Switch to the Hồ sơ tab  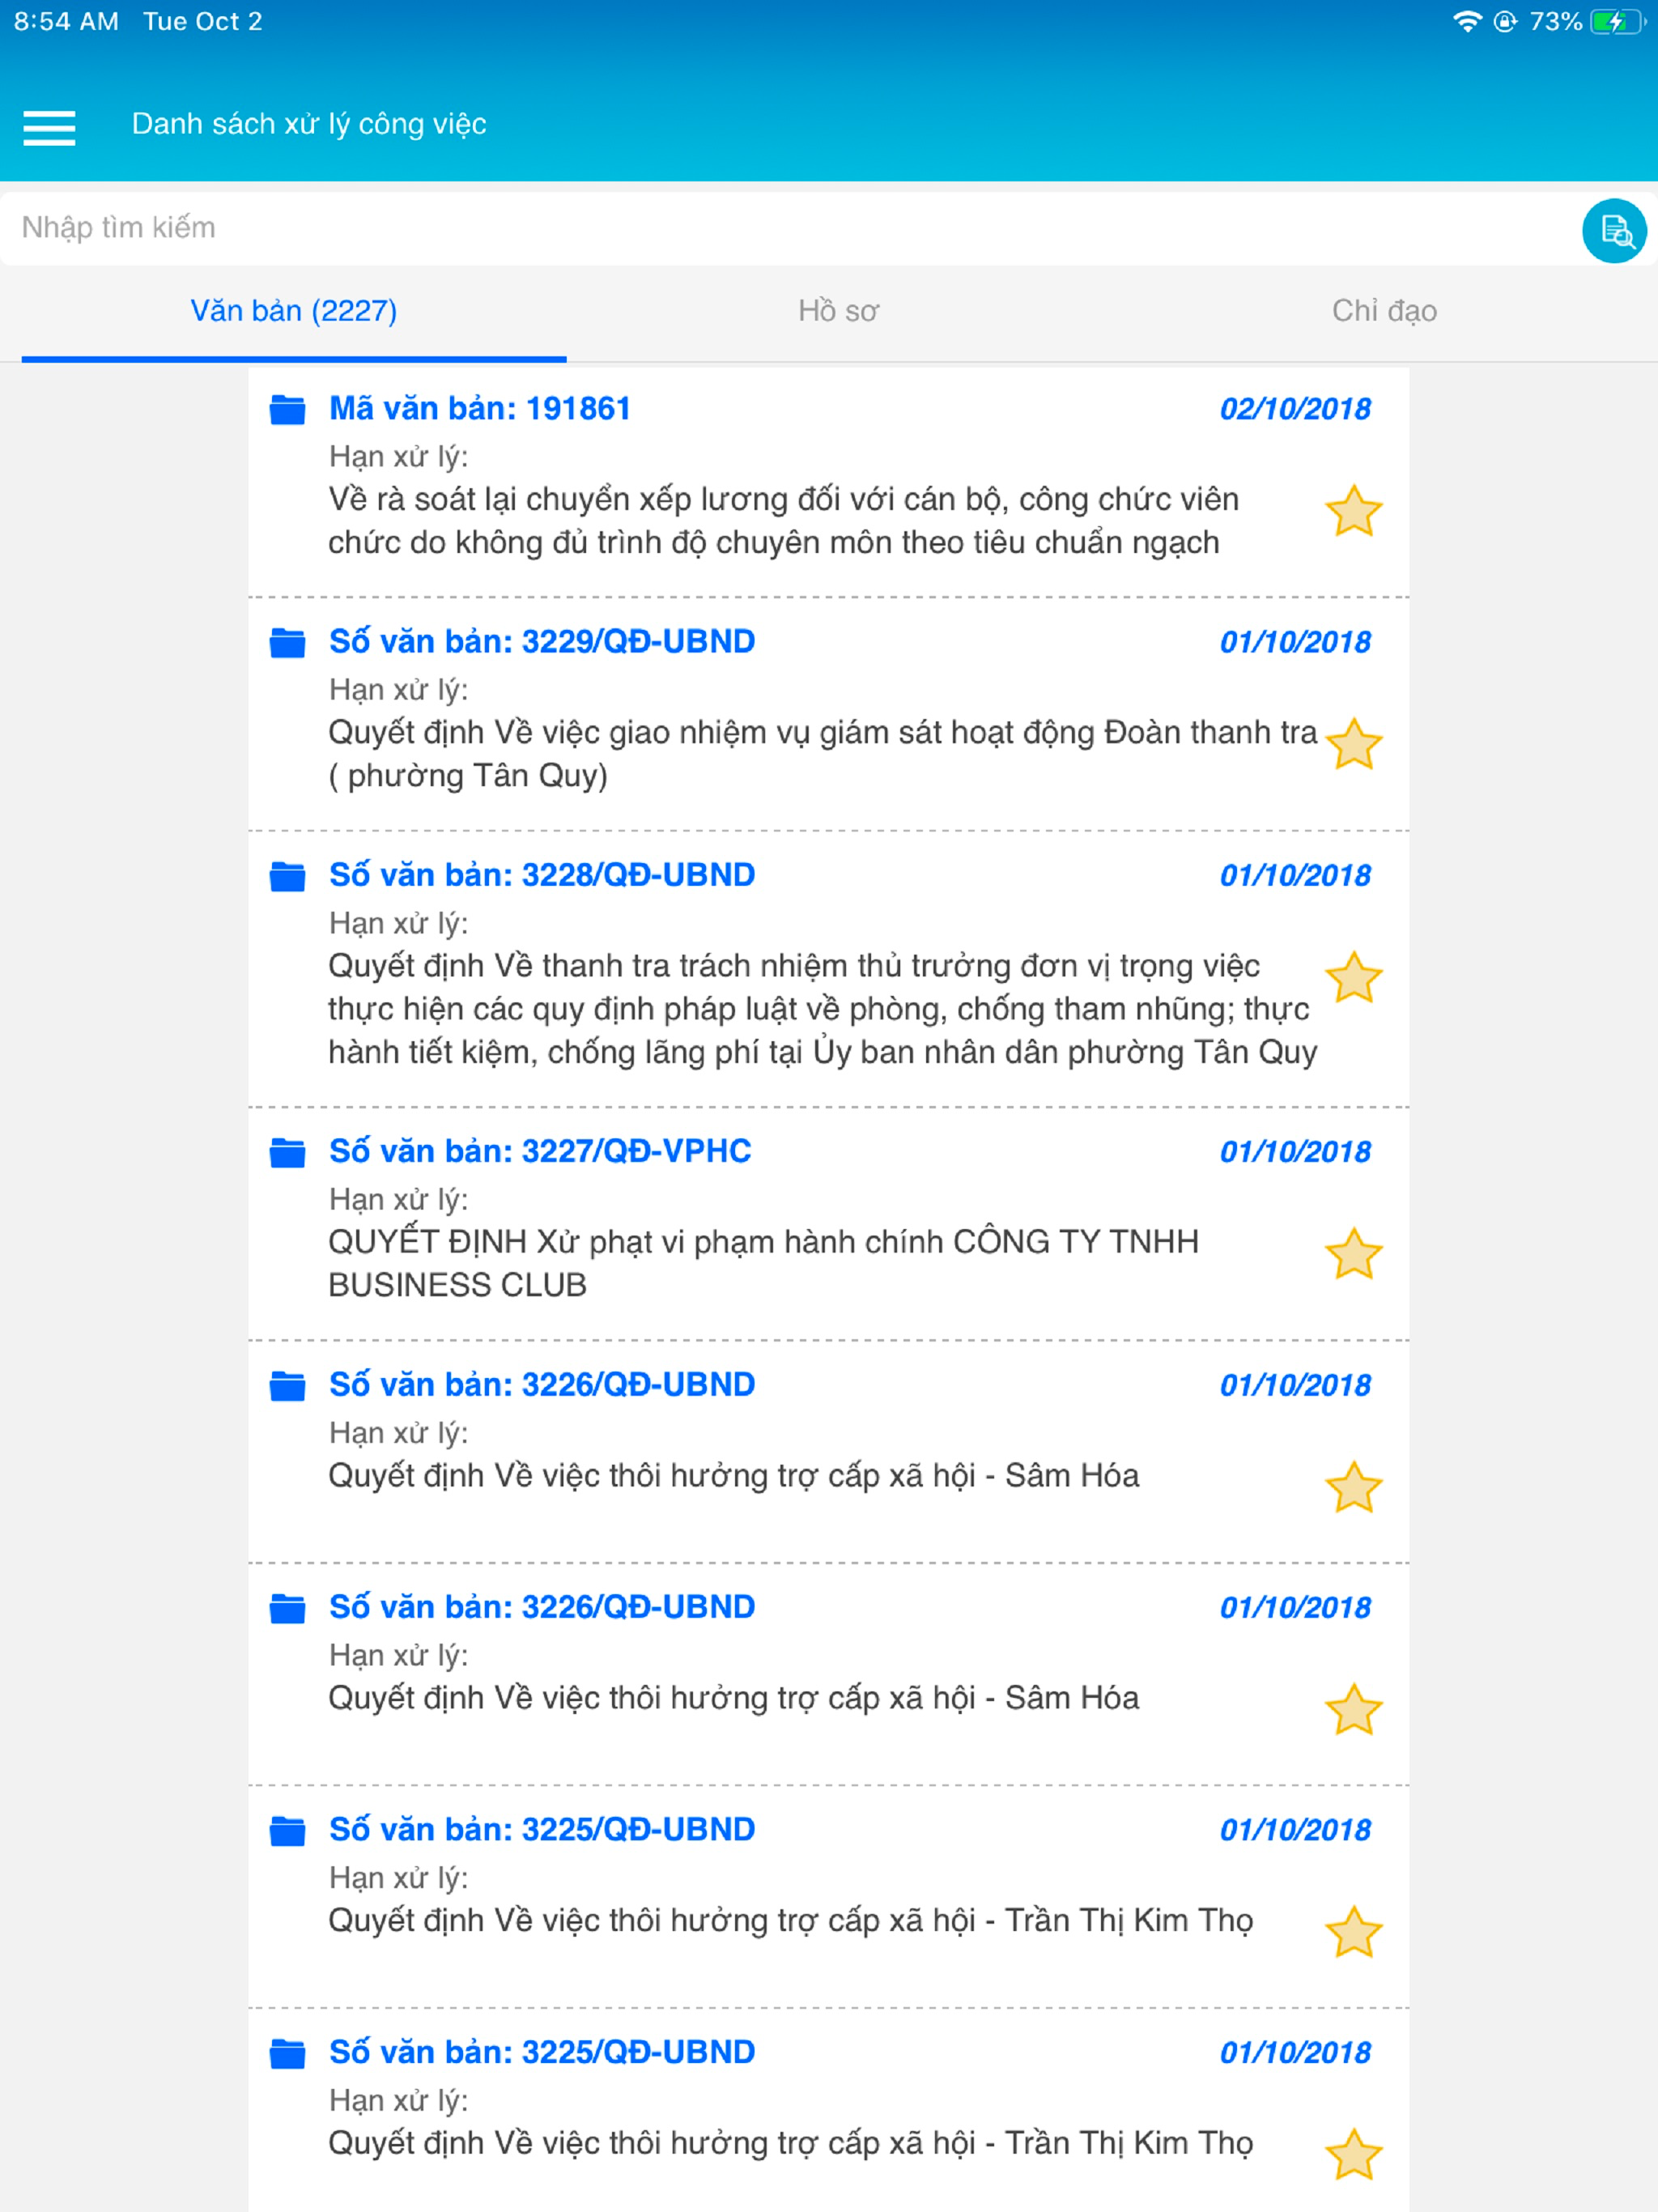pyautogui.click(x=838, y=311)
